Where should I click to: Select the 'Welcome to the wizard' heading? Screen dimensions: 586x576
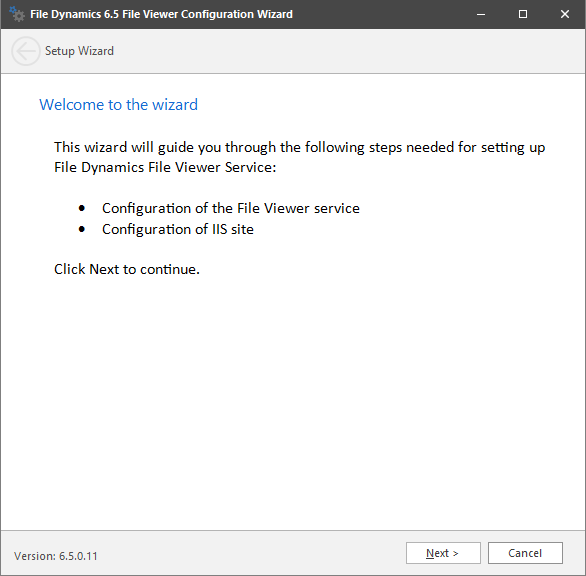coord(118,105)
